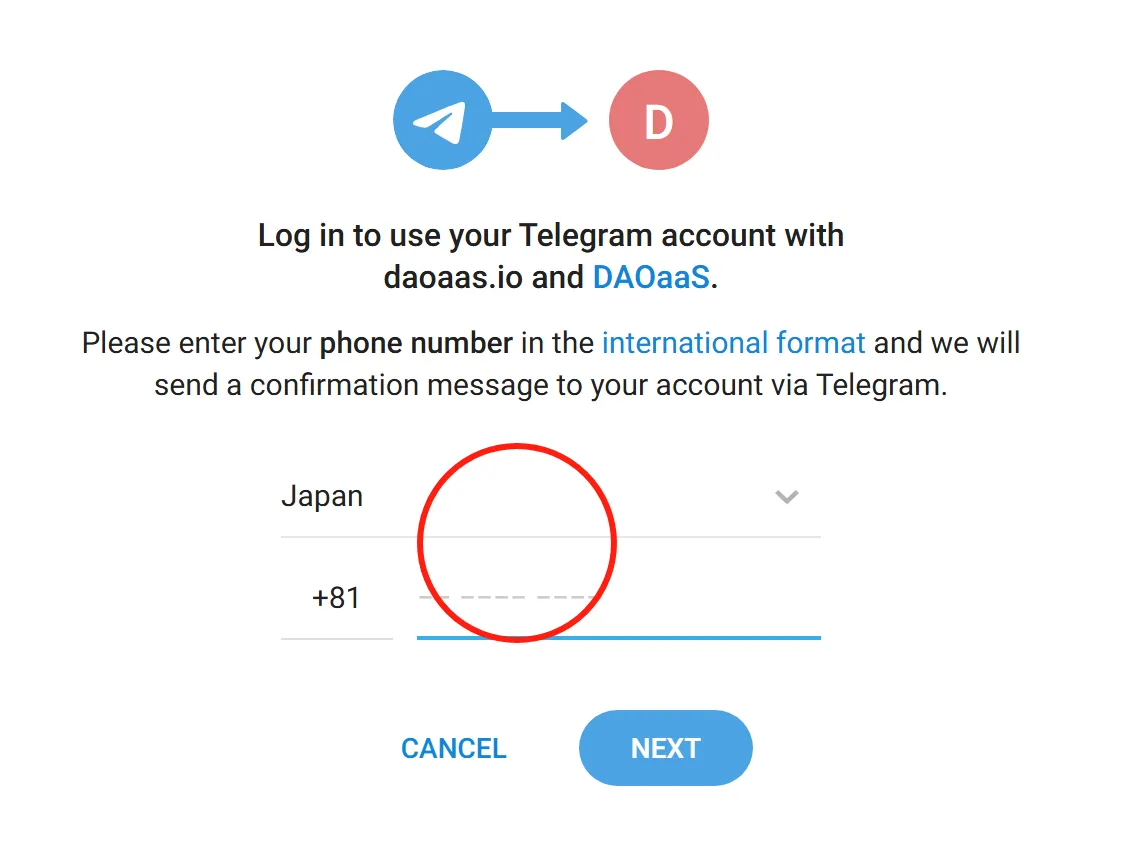1123x863 pixels.
Task: Expand the country list chevron arrow
Action: pos(787,496)
